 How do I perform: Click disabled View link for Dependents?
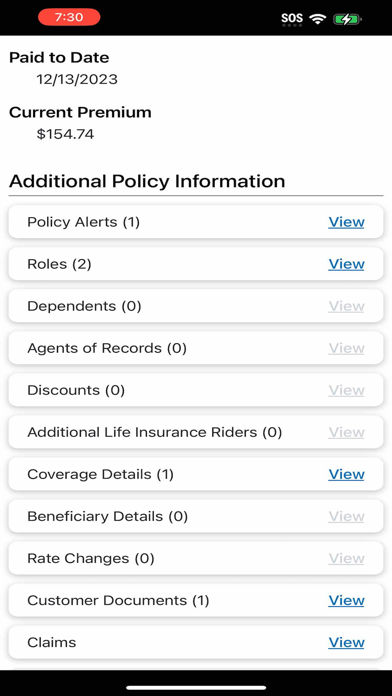tap(346, 306)
